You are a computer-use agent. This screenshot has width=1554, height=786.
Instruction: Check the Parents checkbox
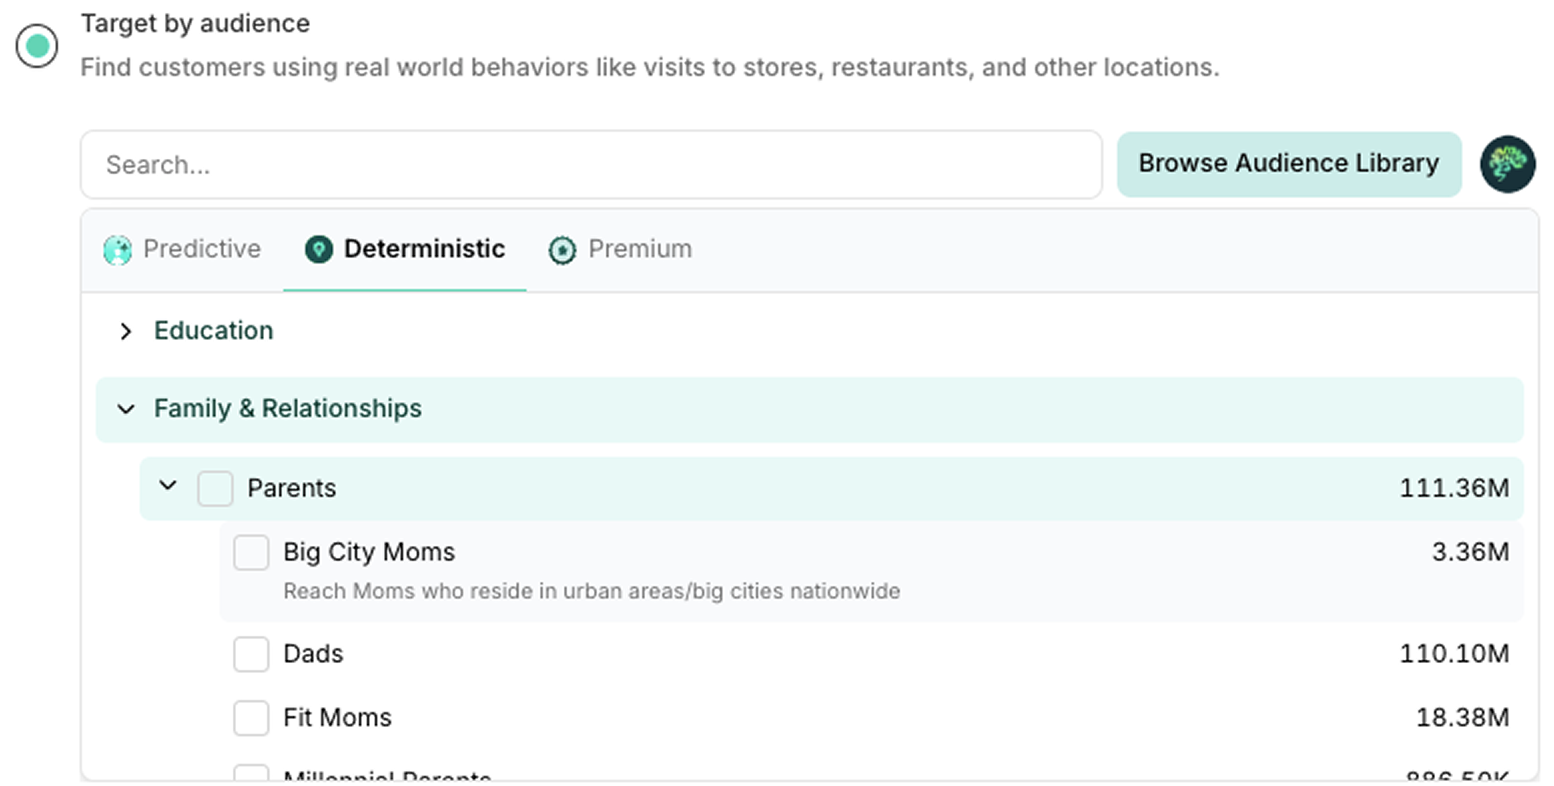pyautogui.click(x=215, y=489)
